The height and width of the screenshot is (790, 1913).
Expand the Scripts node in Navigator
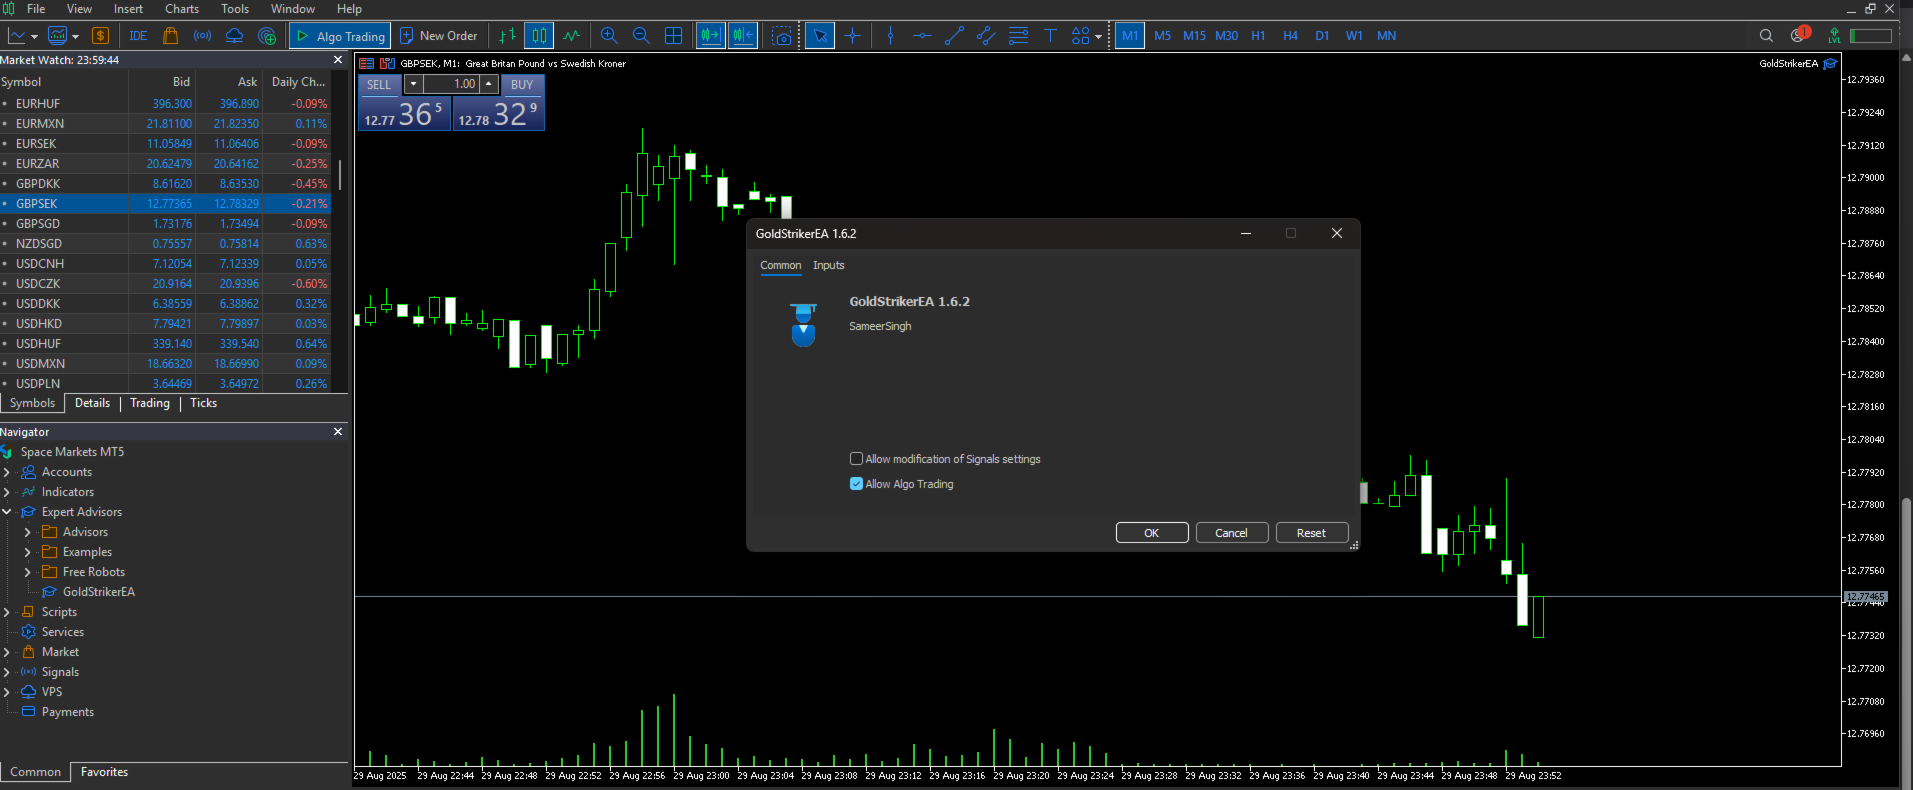coord(7,612)
